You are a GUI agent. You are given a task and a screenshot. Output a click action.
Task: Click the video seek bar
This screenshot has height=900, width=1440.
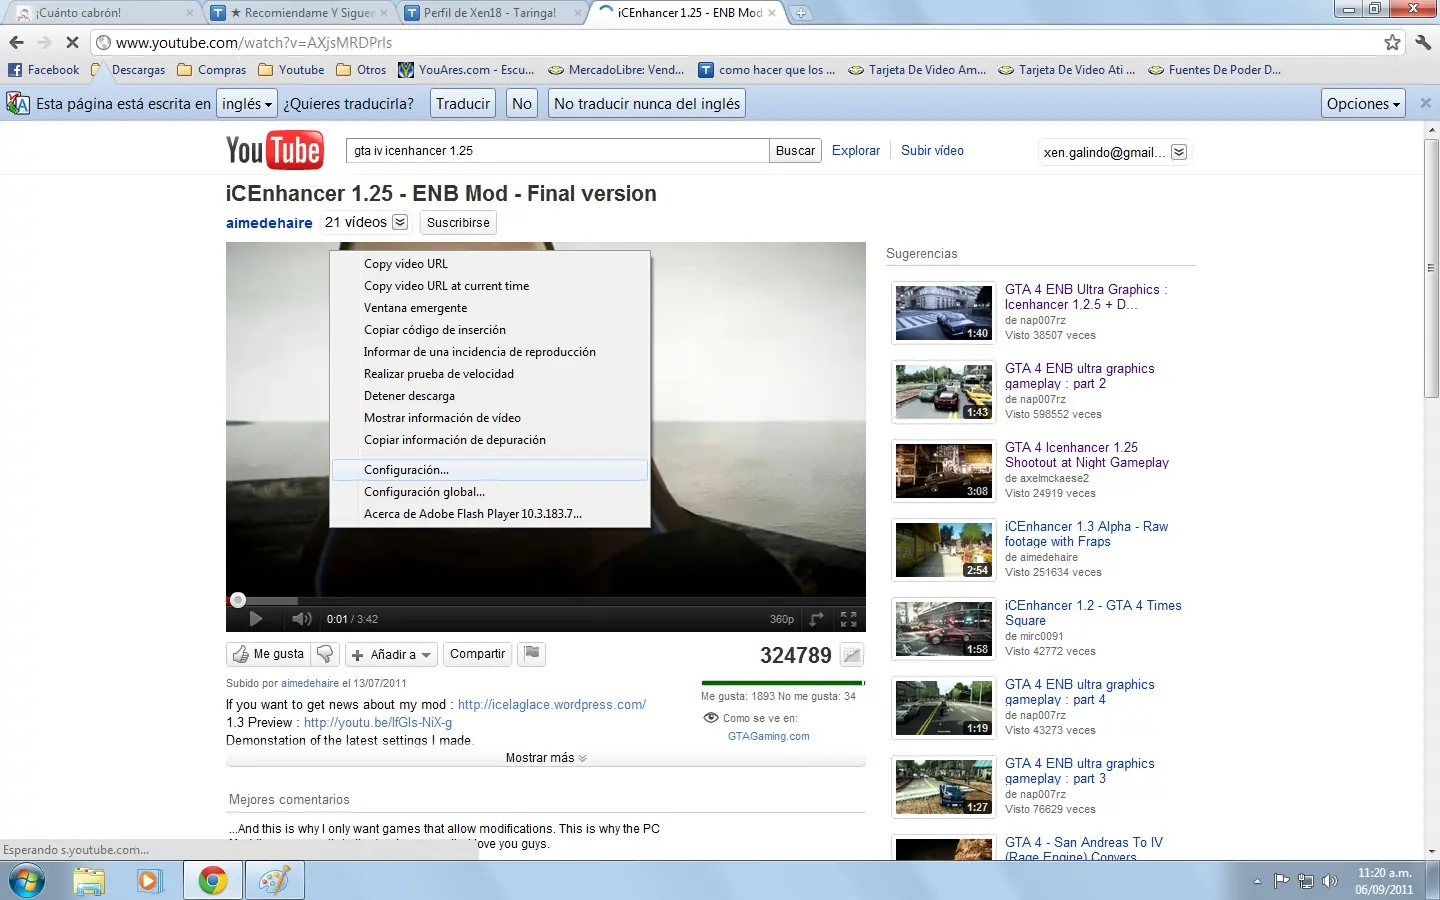(x=546, y=600)
